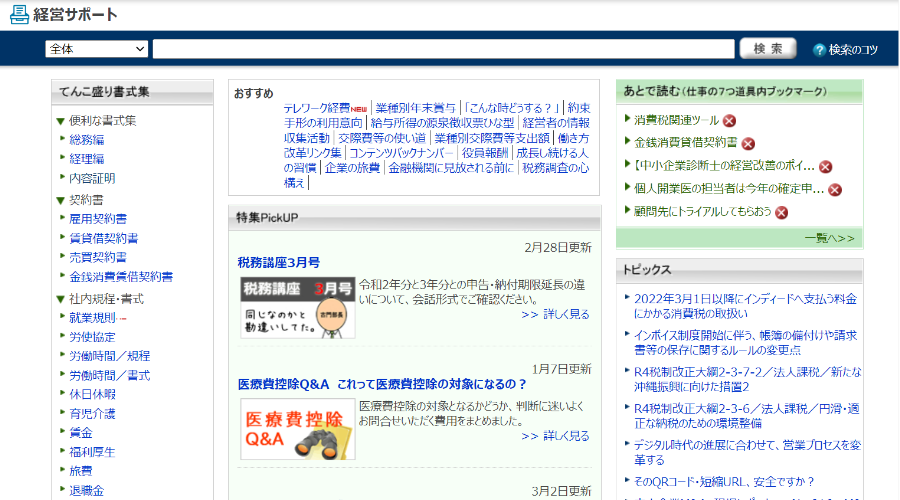This screenshot has width=900, height=500.
Task: Remove the 中小企業診断士 bookmark entry
Action: (x=826, y=167)
